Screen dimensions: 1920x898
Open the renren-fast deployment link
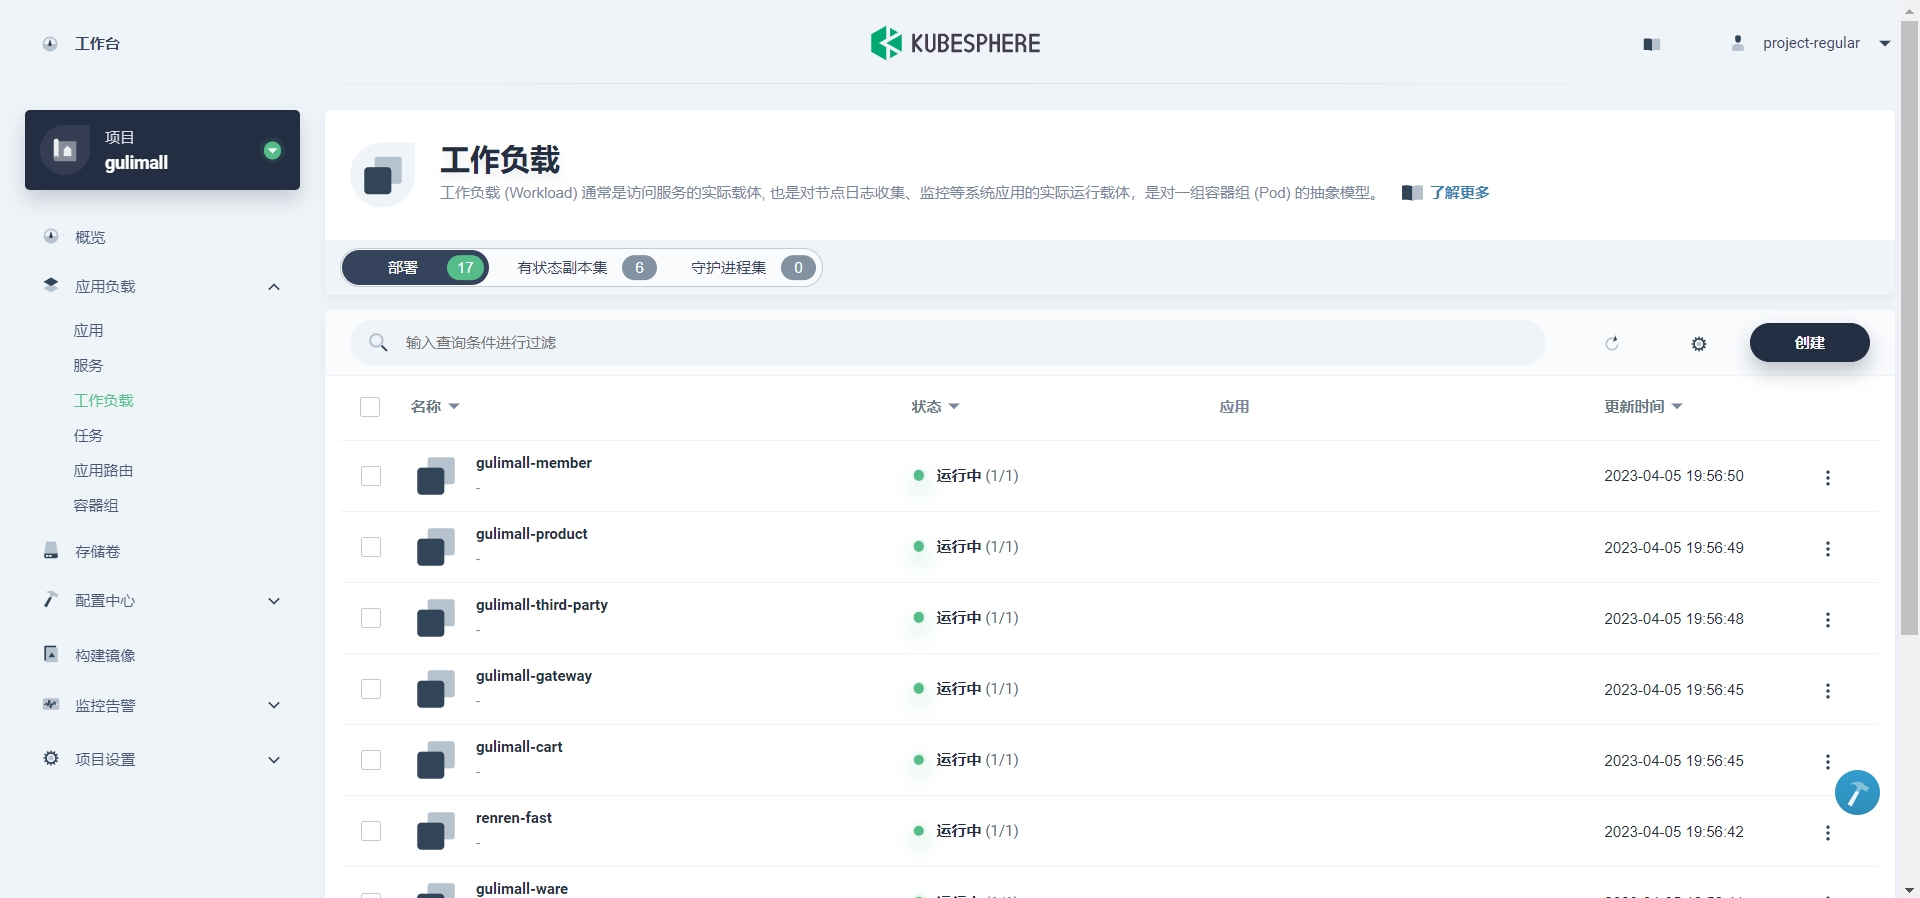coord(514,818)
